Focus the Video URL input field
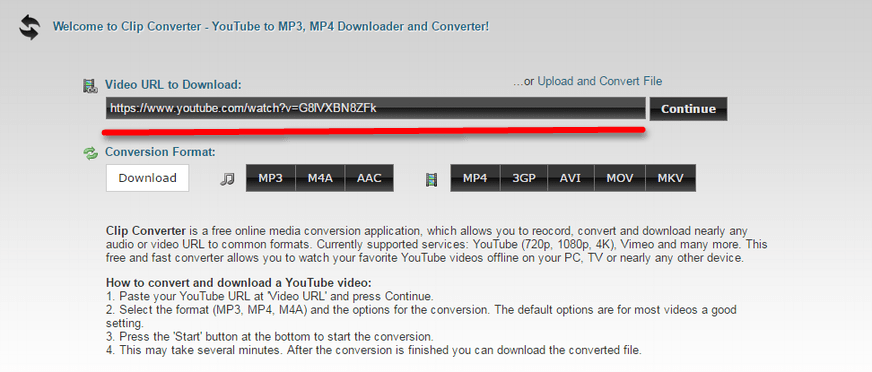 375,108
